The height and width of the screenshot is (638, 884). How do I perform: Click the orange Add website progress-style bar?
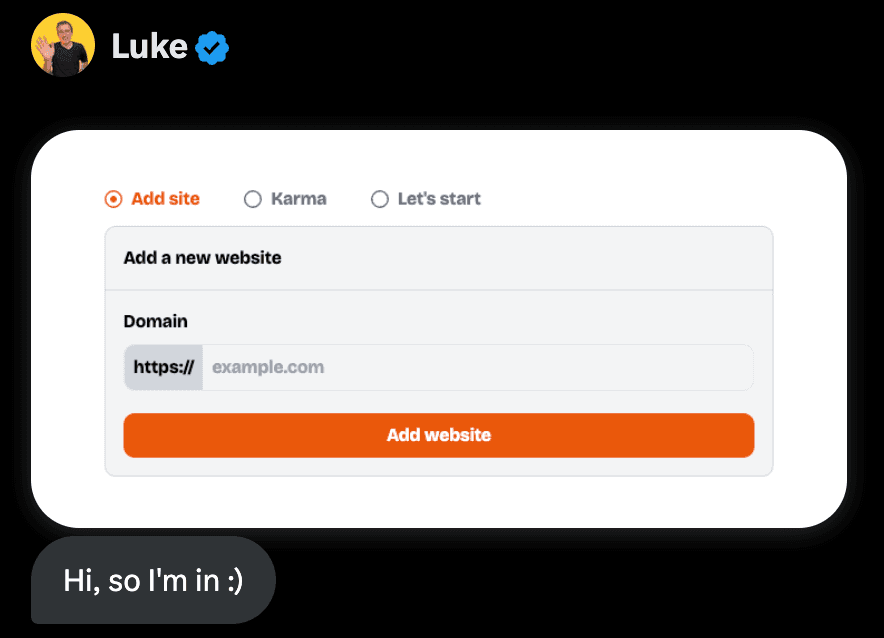click(438, 435)
